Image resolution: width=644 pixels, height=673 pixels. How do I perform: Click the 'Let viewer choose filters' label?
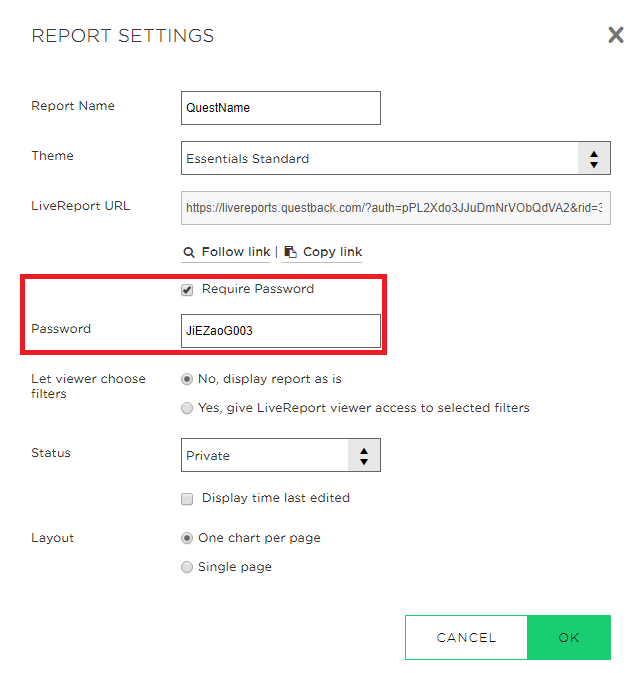pyautogui.click(x=88, y=386)
